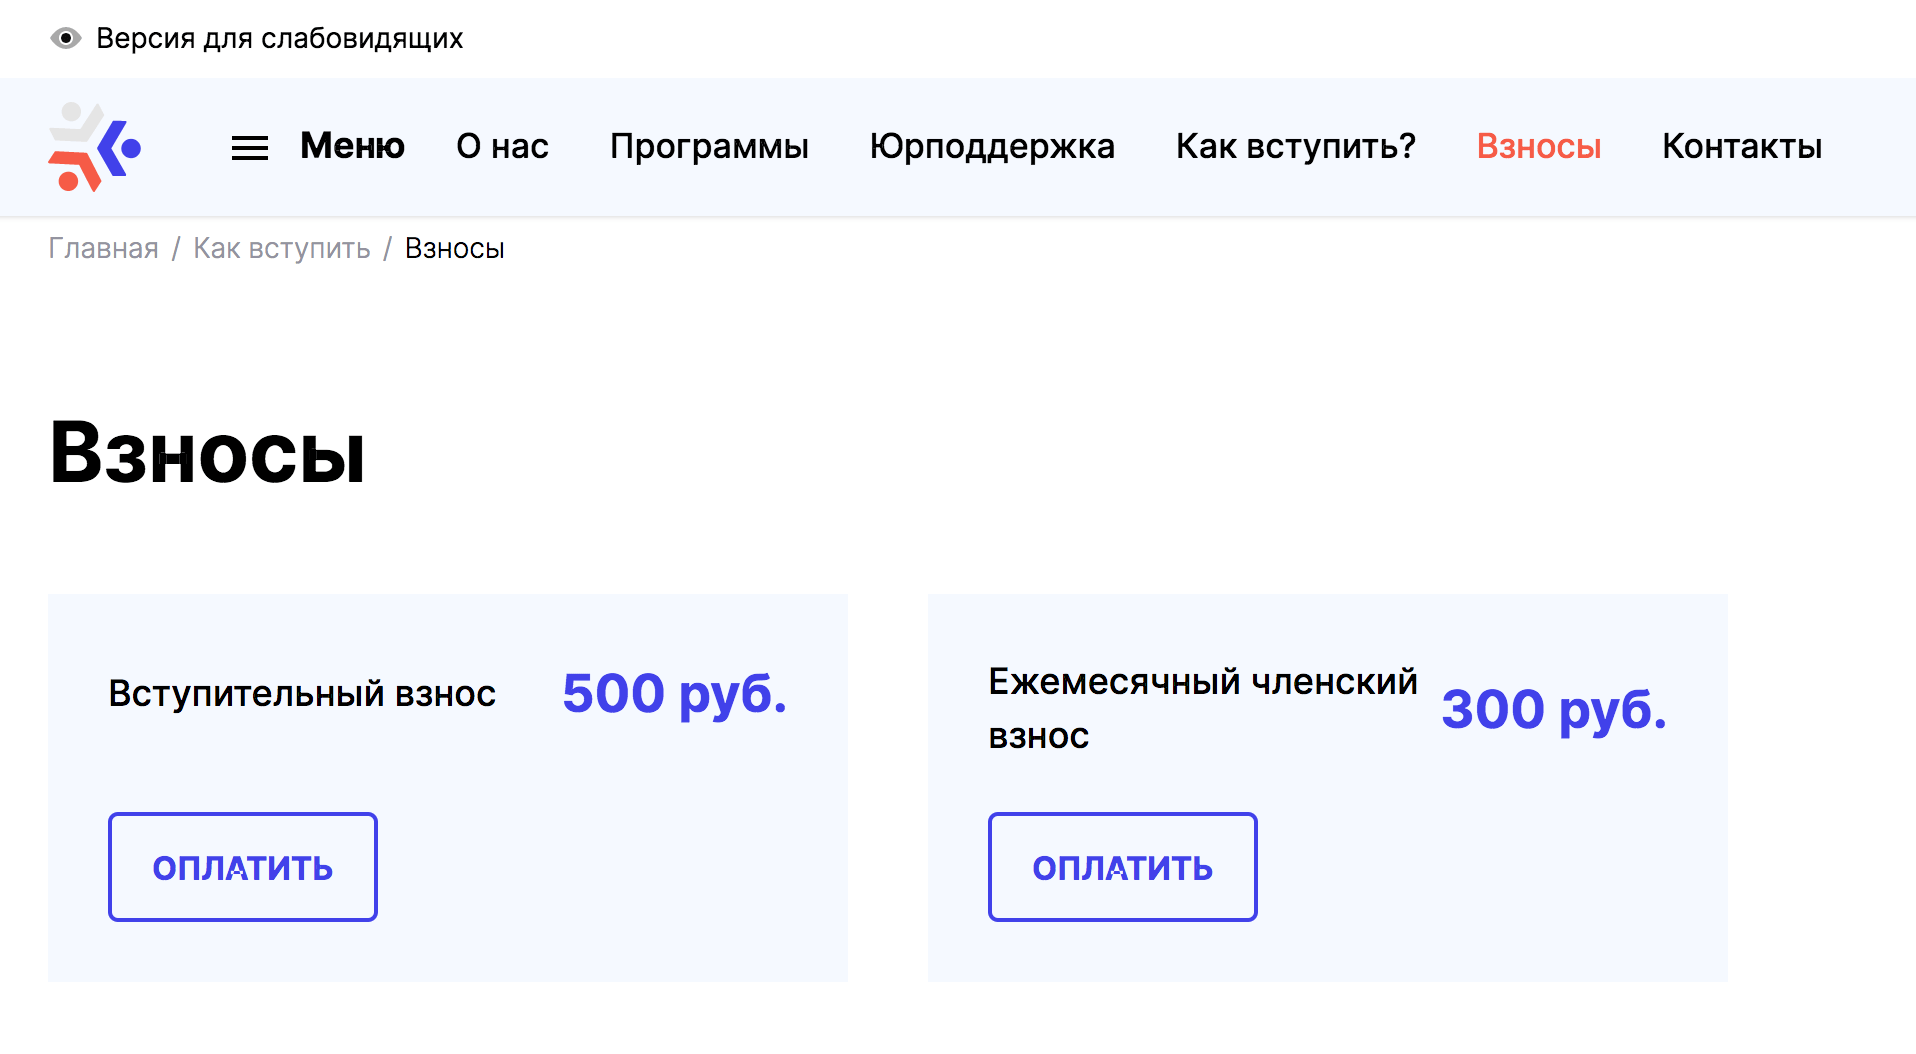Go to Программы section
Viewport: 1916px width, 1054px height.
click(709, 146)
